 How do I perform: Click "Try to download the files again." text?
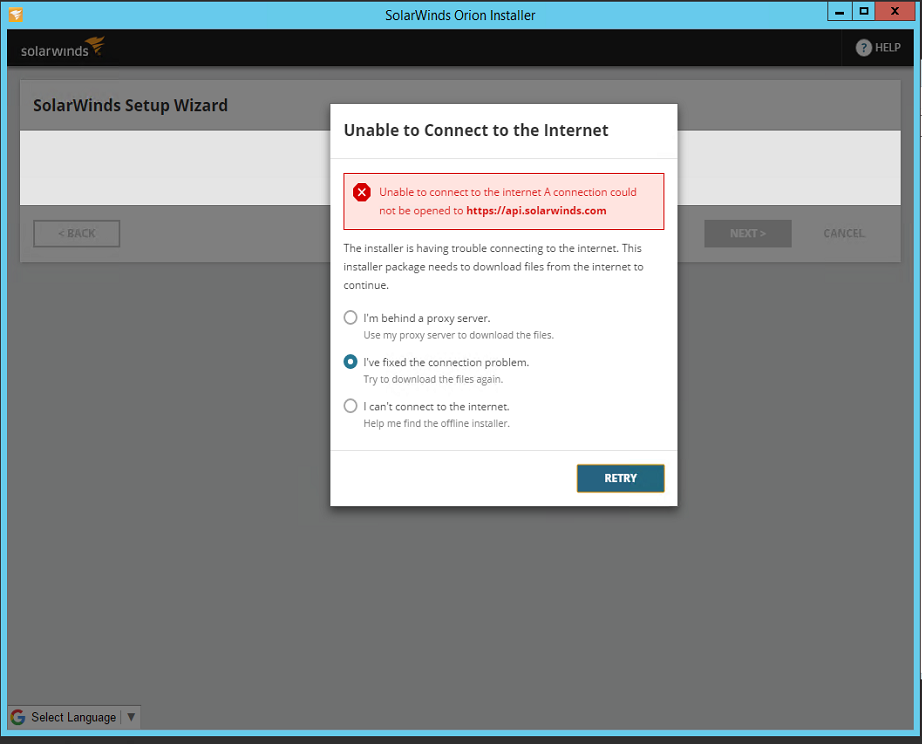pyautogui.click(x=433, y=379)
